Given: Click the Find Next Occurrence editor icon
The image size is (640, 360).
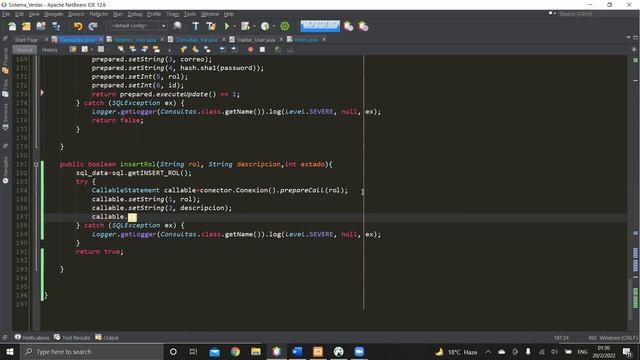Looking at the screenshot, I should pyautogui.click(x=144, y=49).
